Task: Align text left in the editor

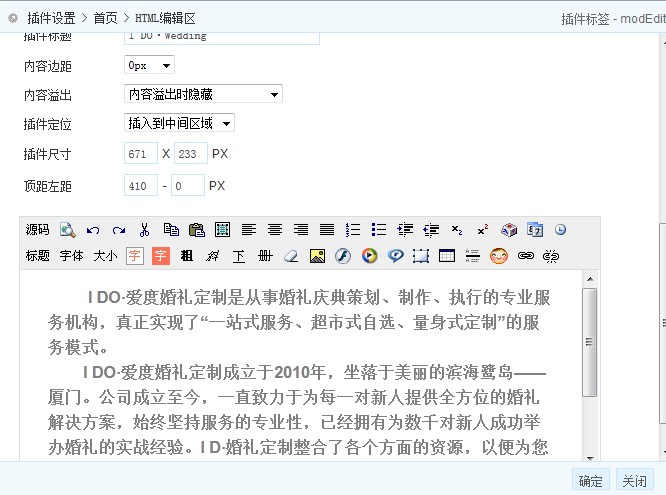Action: tap(249, 230)
